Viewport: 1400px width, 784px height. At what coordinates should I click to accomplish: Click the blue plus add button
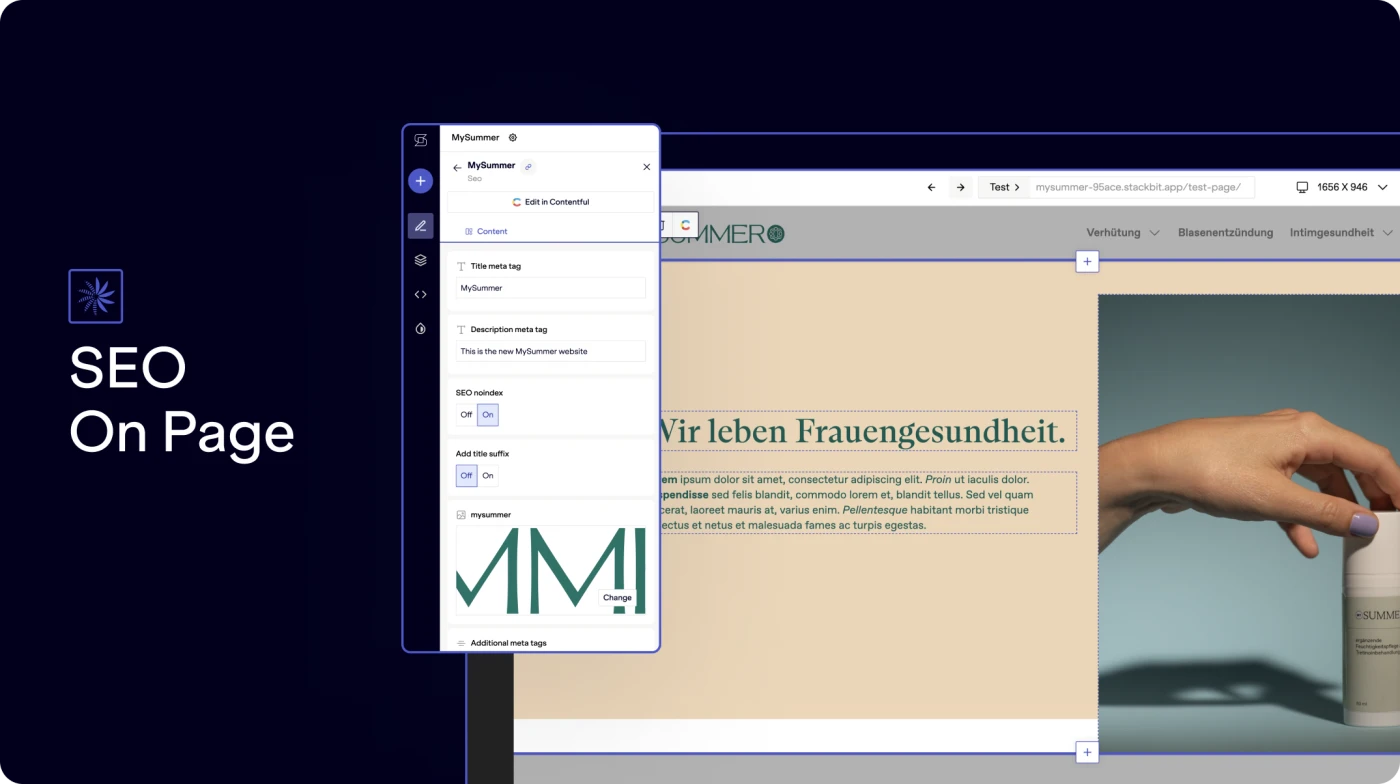[420, 181]
